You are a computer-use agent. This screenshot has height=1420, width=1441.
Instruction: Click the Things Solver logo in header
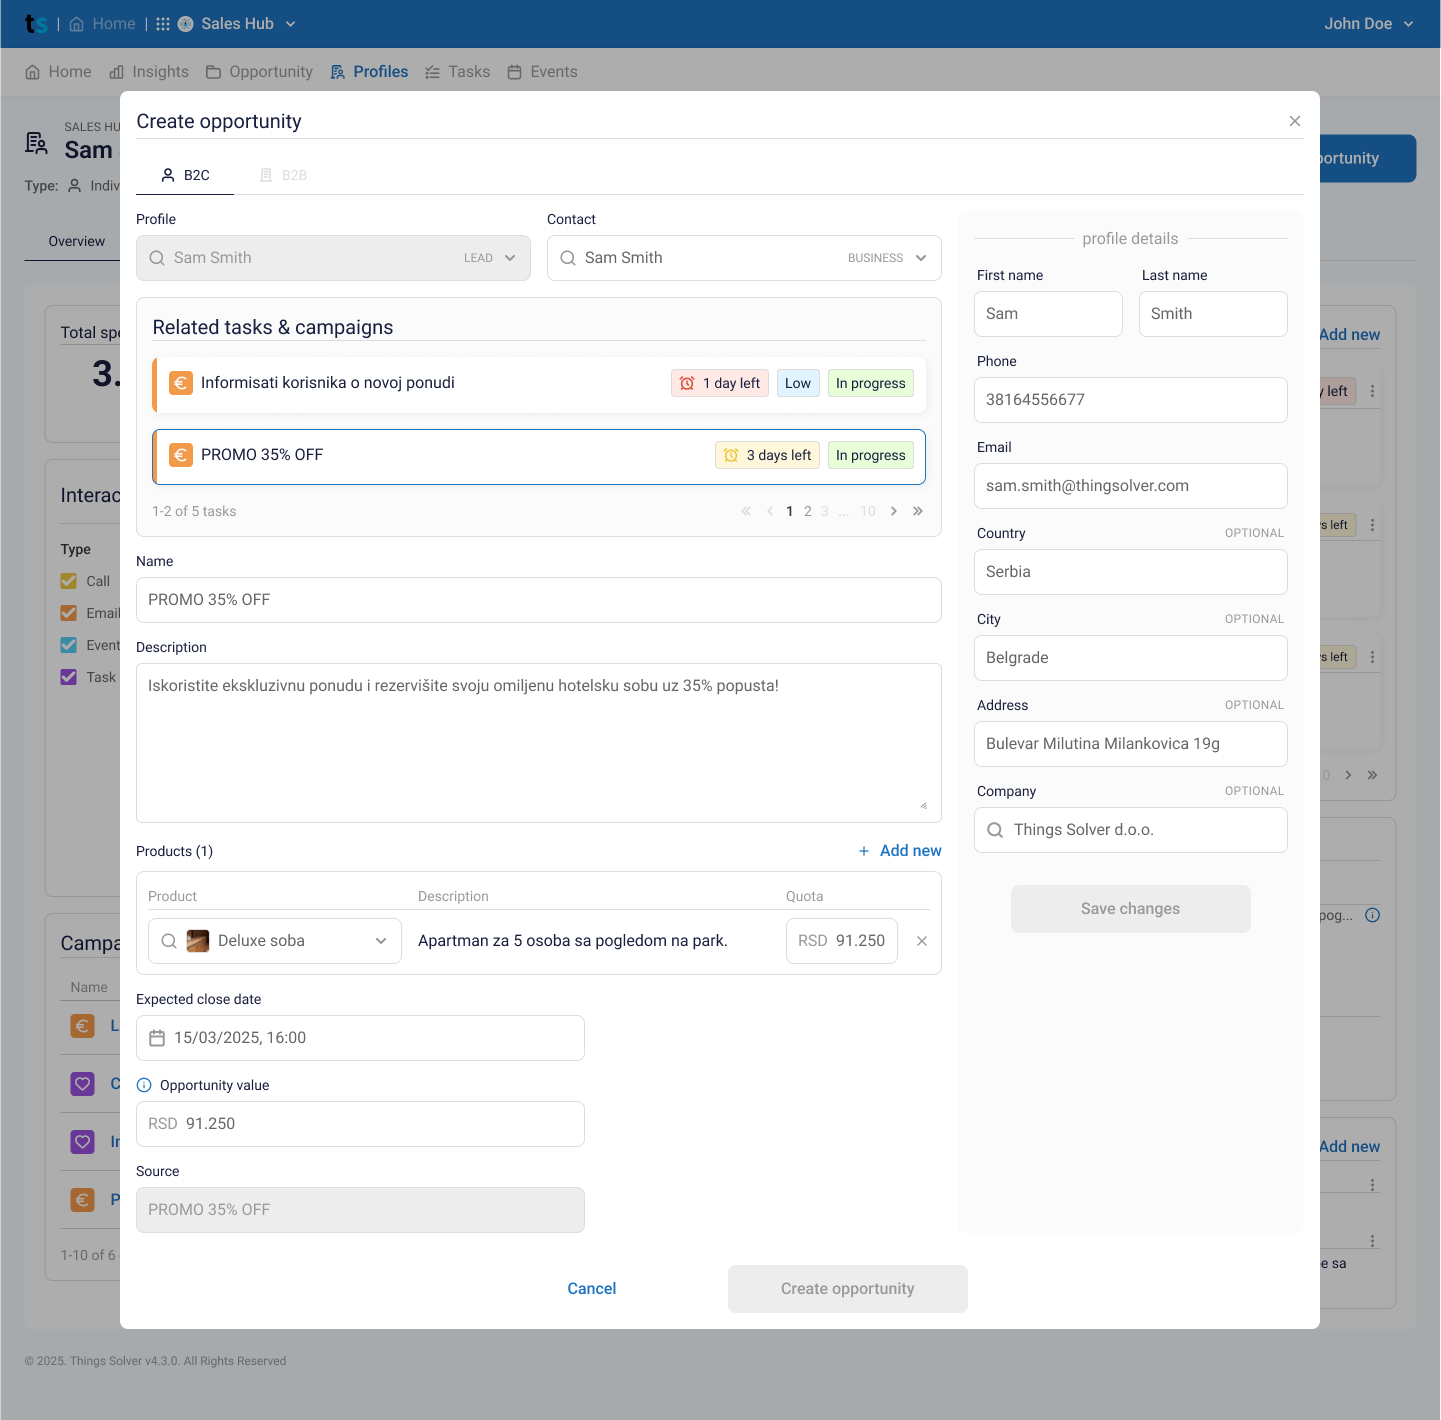(x=36, y=24)
